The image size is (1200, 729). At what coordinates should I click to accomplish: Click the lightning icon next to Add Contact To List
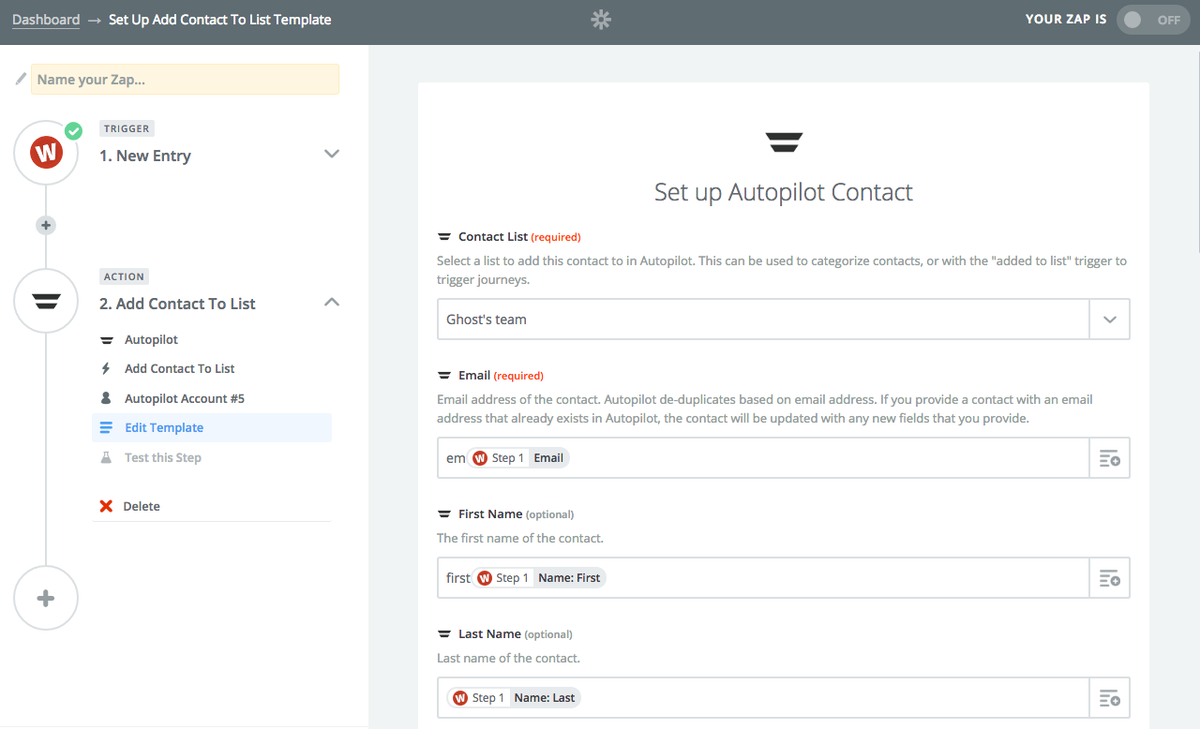click(x=107, y=368)
